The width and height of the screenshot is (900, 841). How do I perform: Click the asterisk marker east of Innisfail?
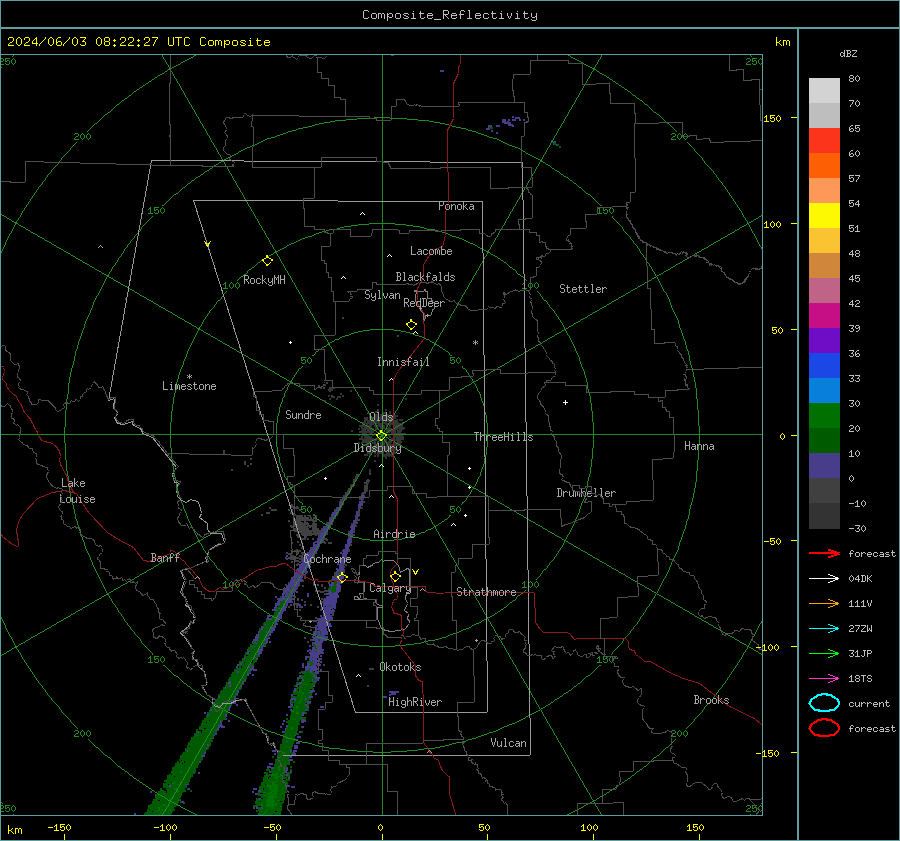click(x=475, y=343)
